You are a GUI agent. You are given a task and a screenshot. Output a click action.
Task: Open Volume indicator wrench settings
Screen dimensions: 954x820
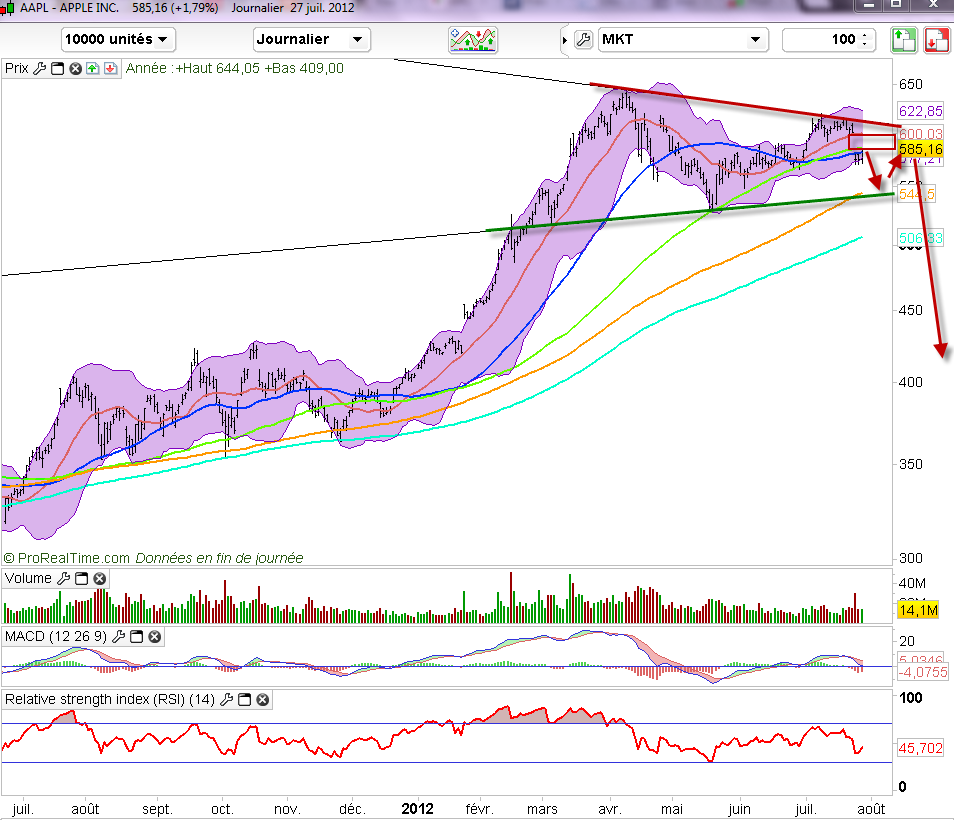(64, 579)
